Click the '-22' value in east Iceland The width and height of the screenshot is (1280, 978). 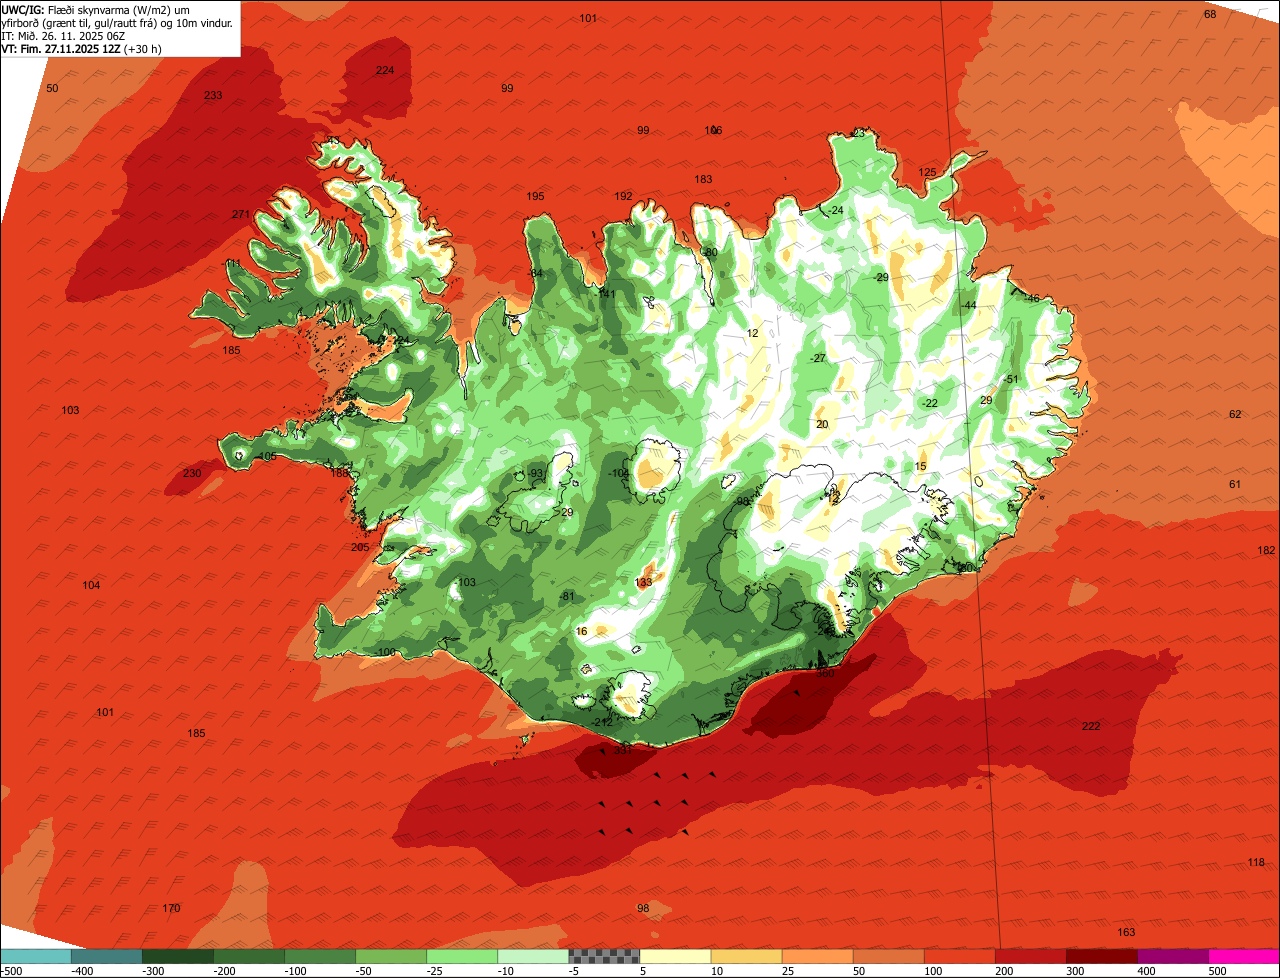(930, 403)
